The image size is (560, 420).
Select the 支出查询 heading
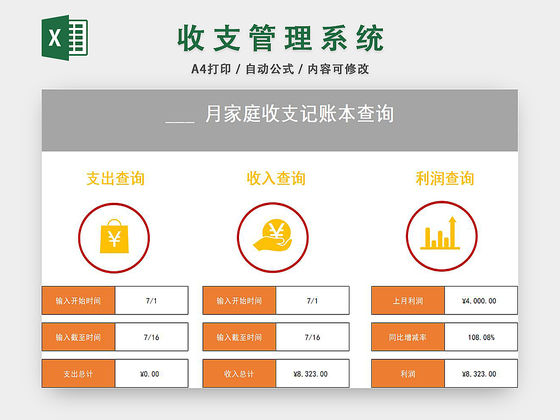pyautogui.click(x=115, y=178)
